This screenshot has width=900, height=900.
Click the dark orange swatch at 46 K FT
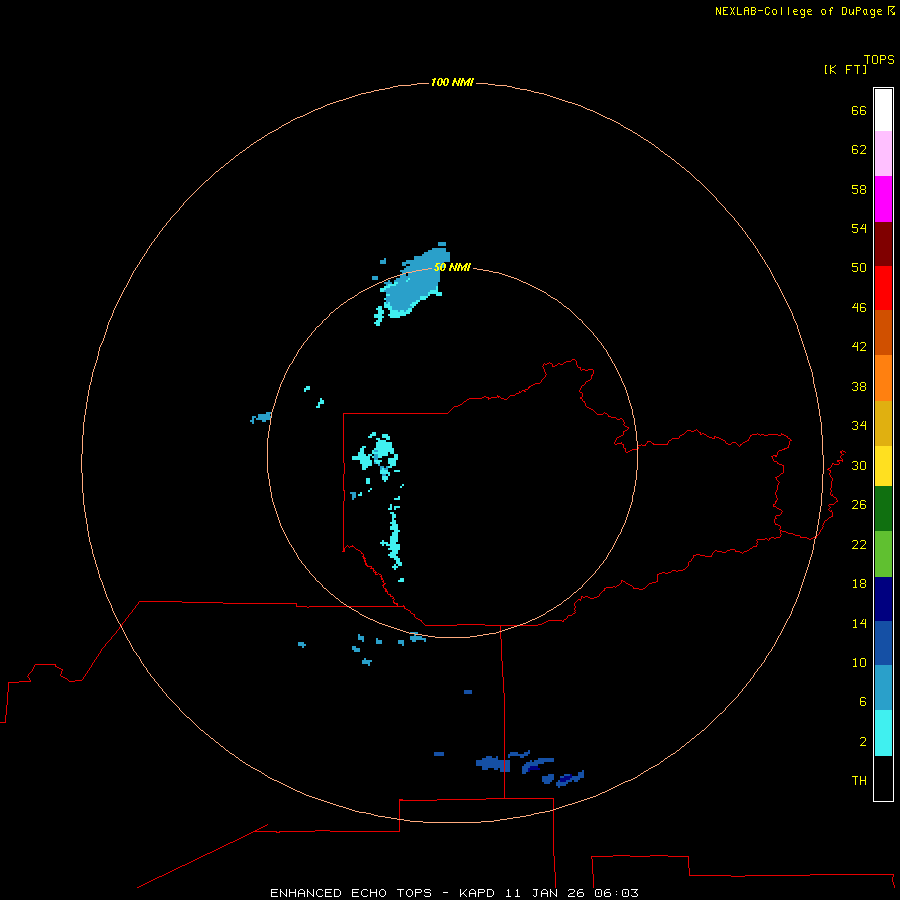883,333
